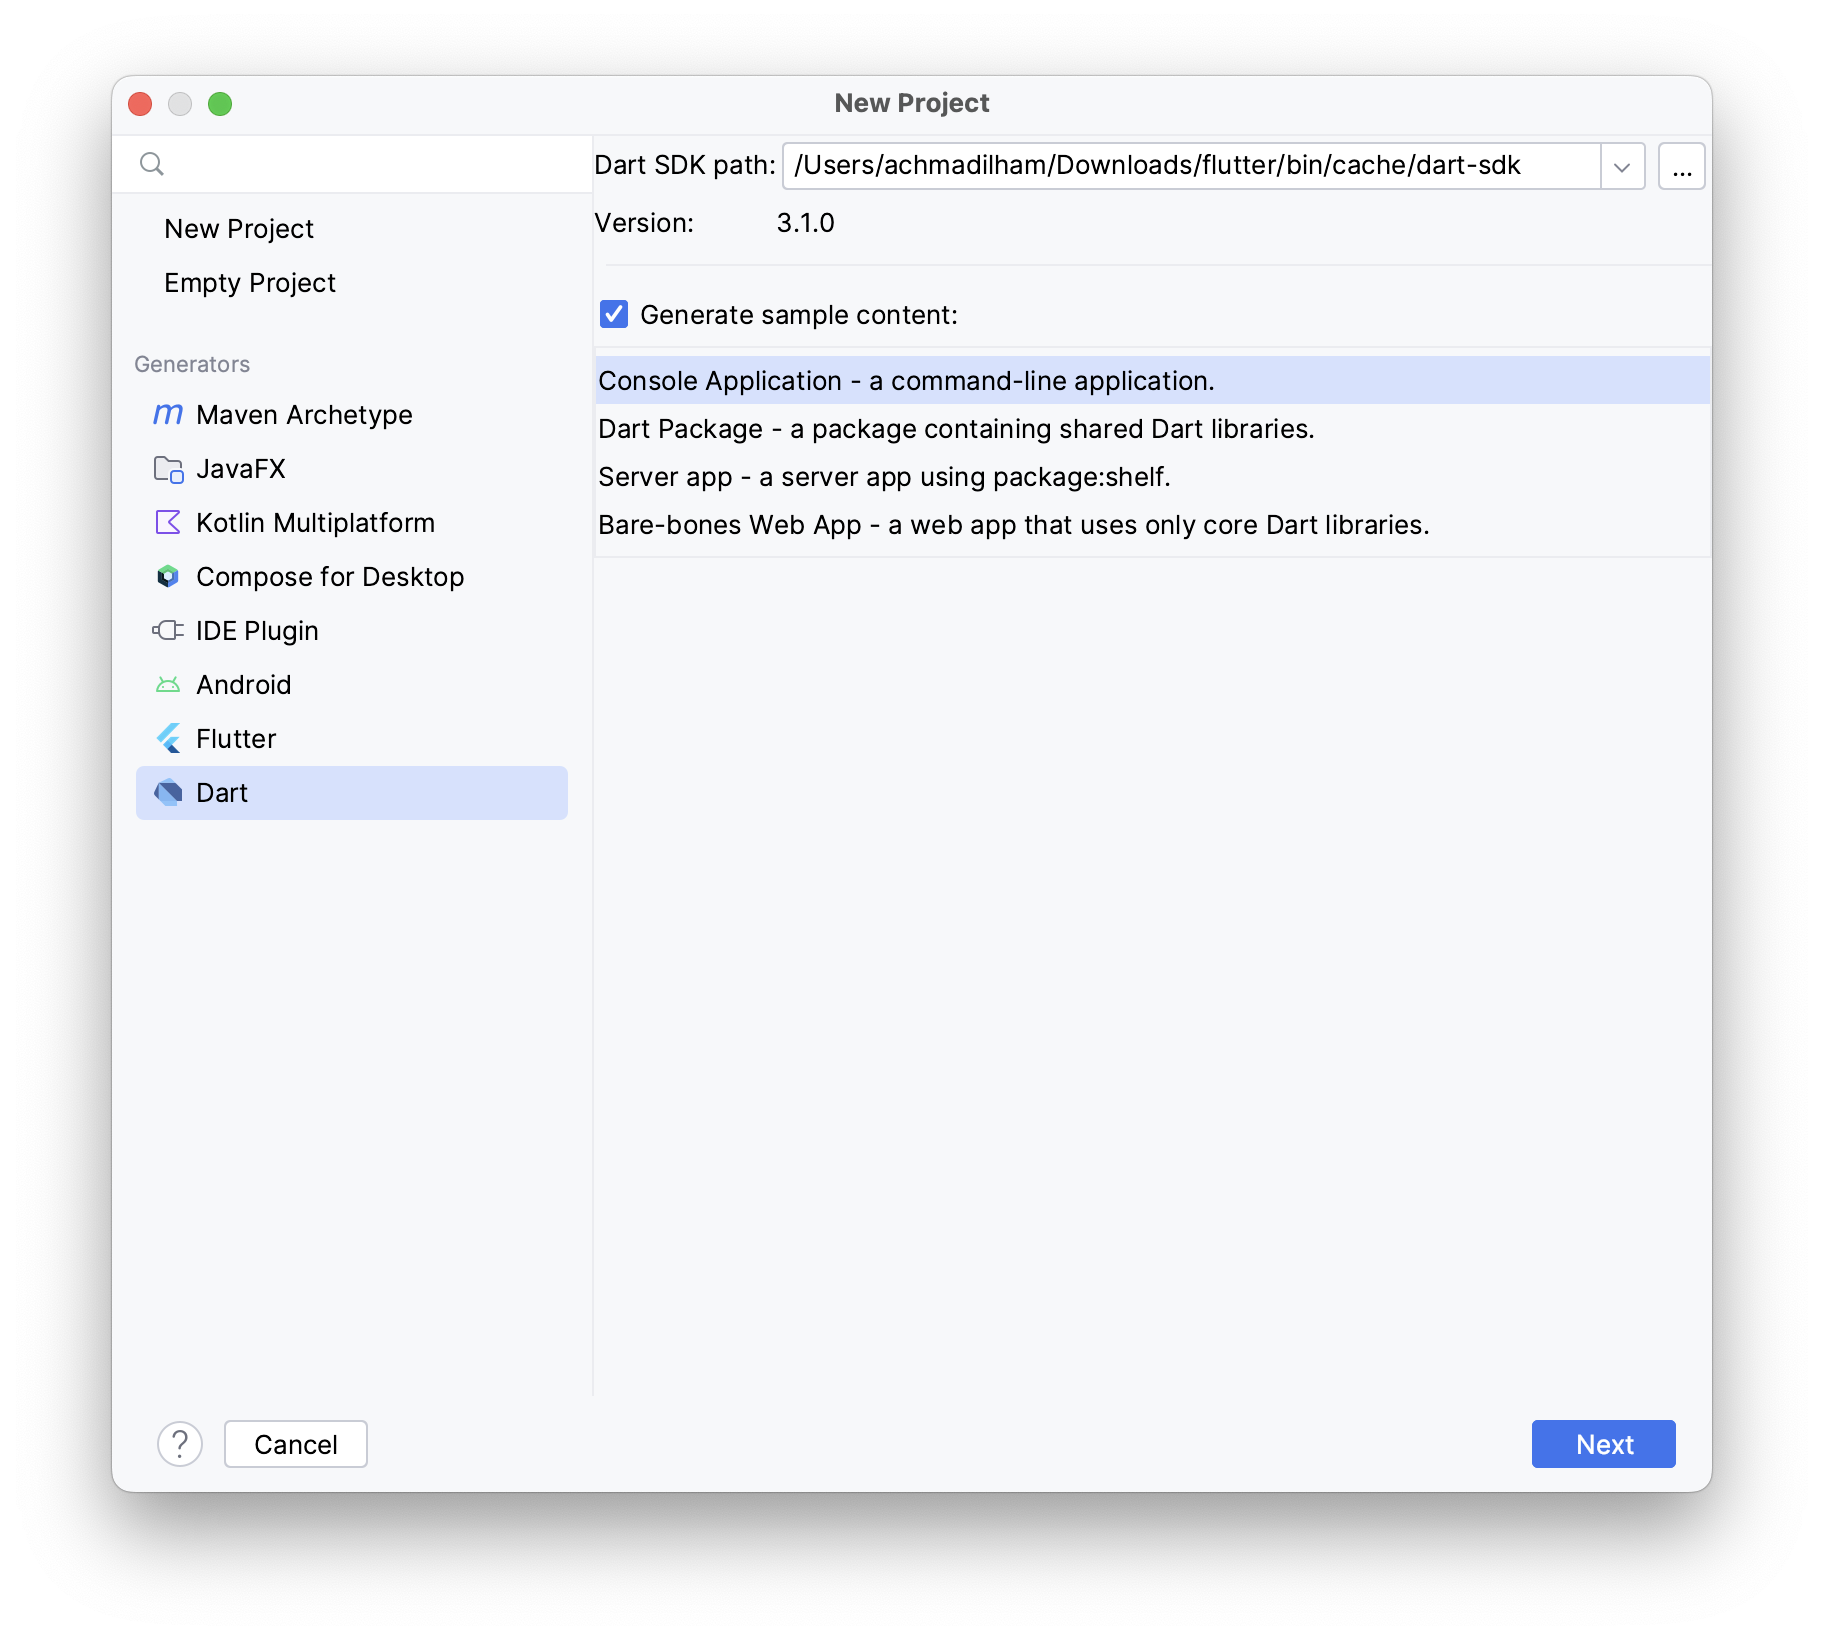This screenshot has height=1640, width=1824.
Task: Choose the Android generator
Action: 352,684
